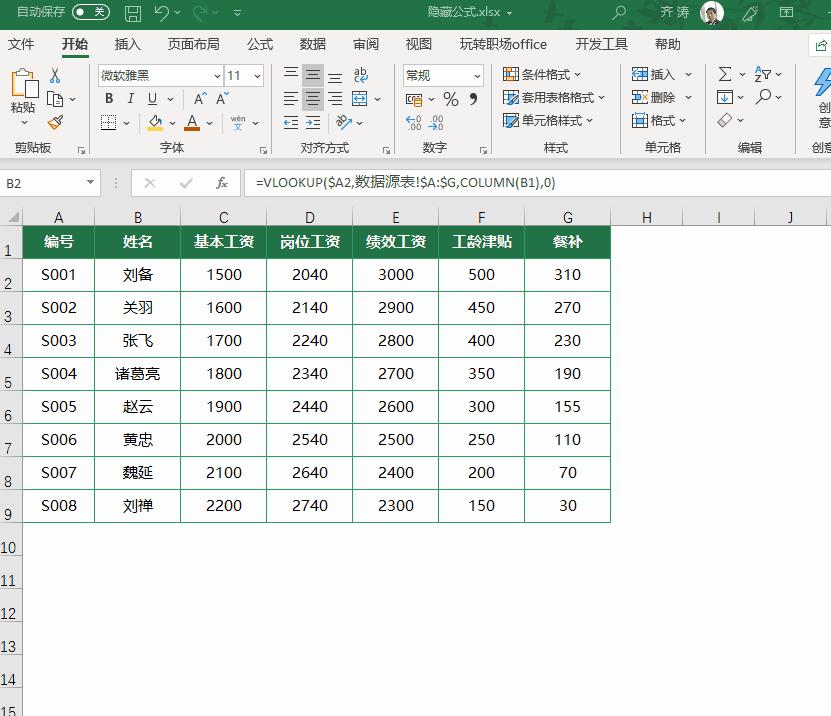Click the increase decimal places icon
831x716 pixels.
(x=412, y=121)
